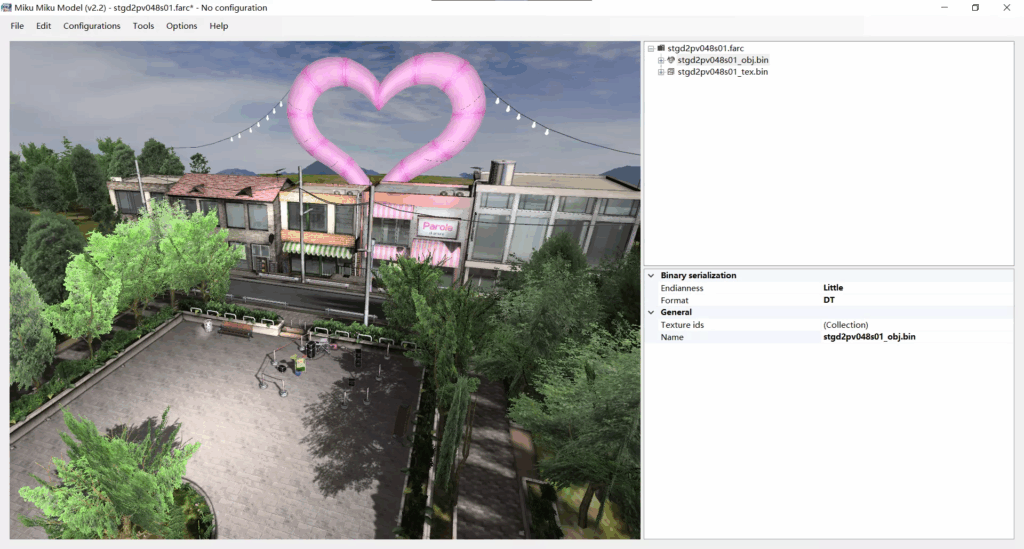
Task: Close the Miku Miku Model window
Action: (1006, 8)
